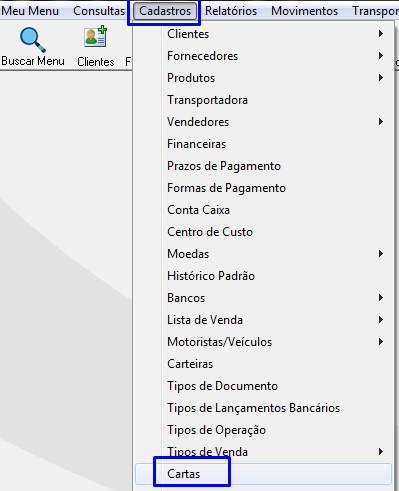Open the Movimentos menu
This screenshot has height=491, width=399.
pyautogui.click(x=304, y=11)
